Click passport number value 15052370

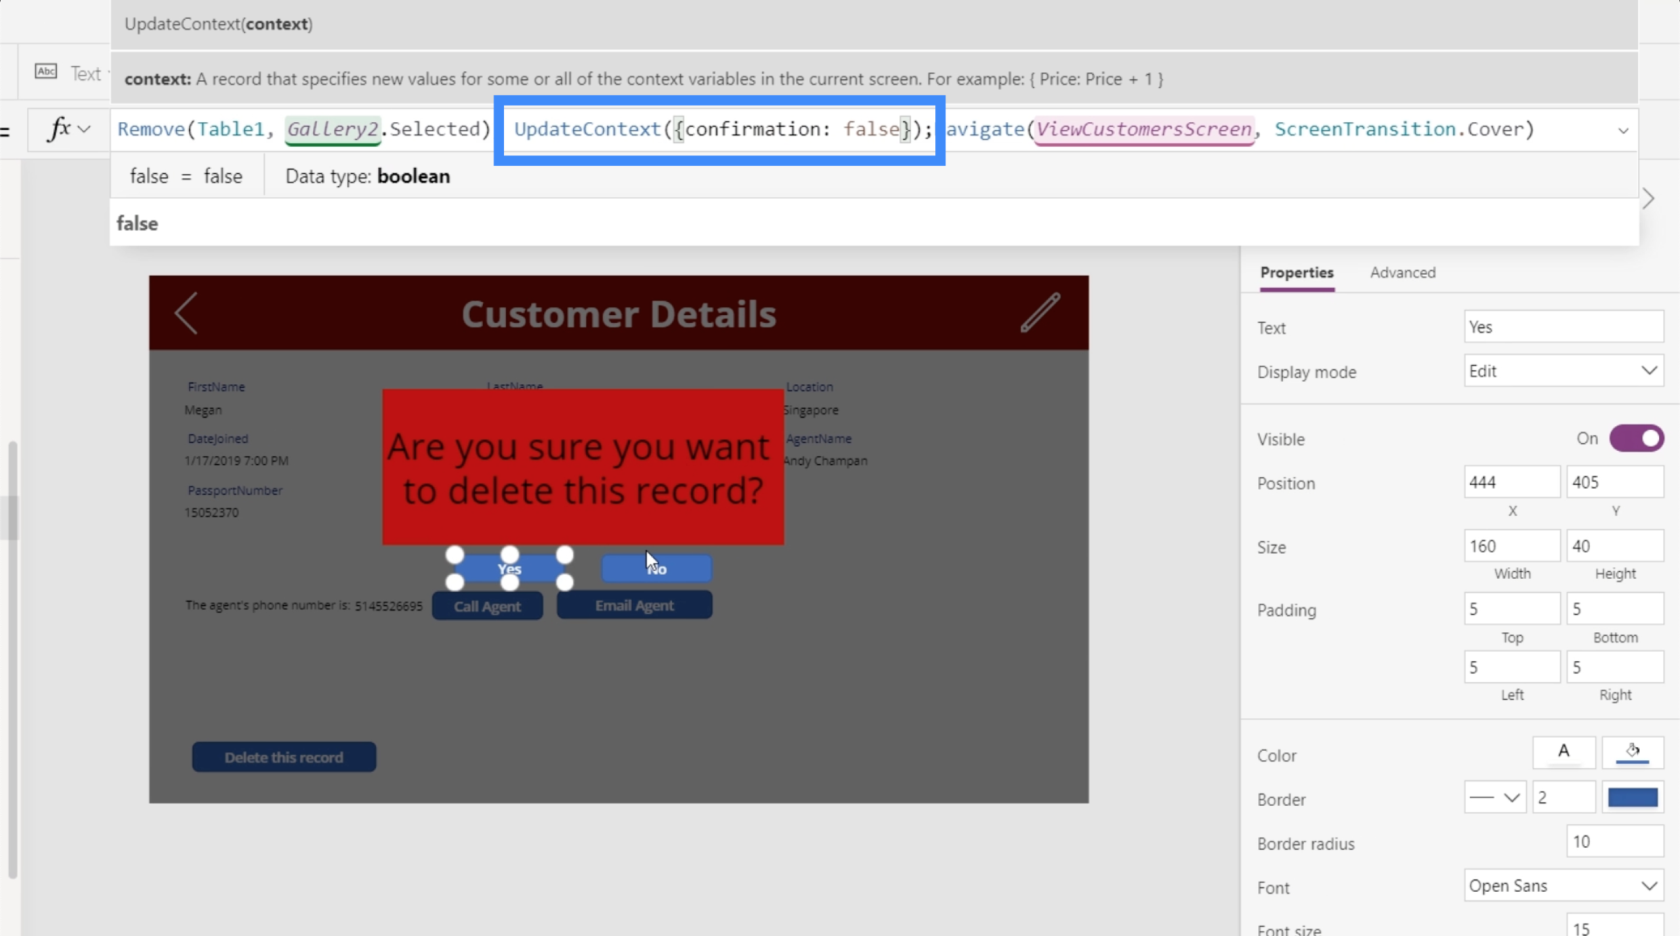pyautogui.click(x=211, y=512)
